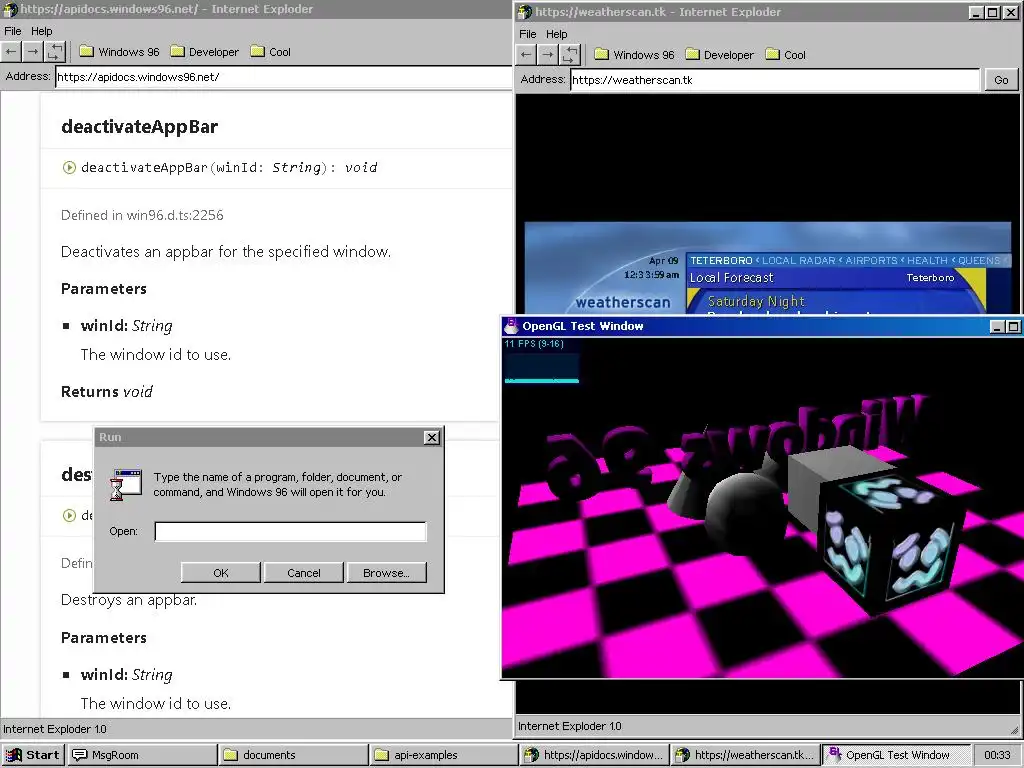Viewport: 1024px width, 768px height.
Task: Minimize the weatherscan Internet Exploder window
Action: [976, 12]
